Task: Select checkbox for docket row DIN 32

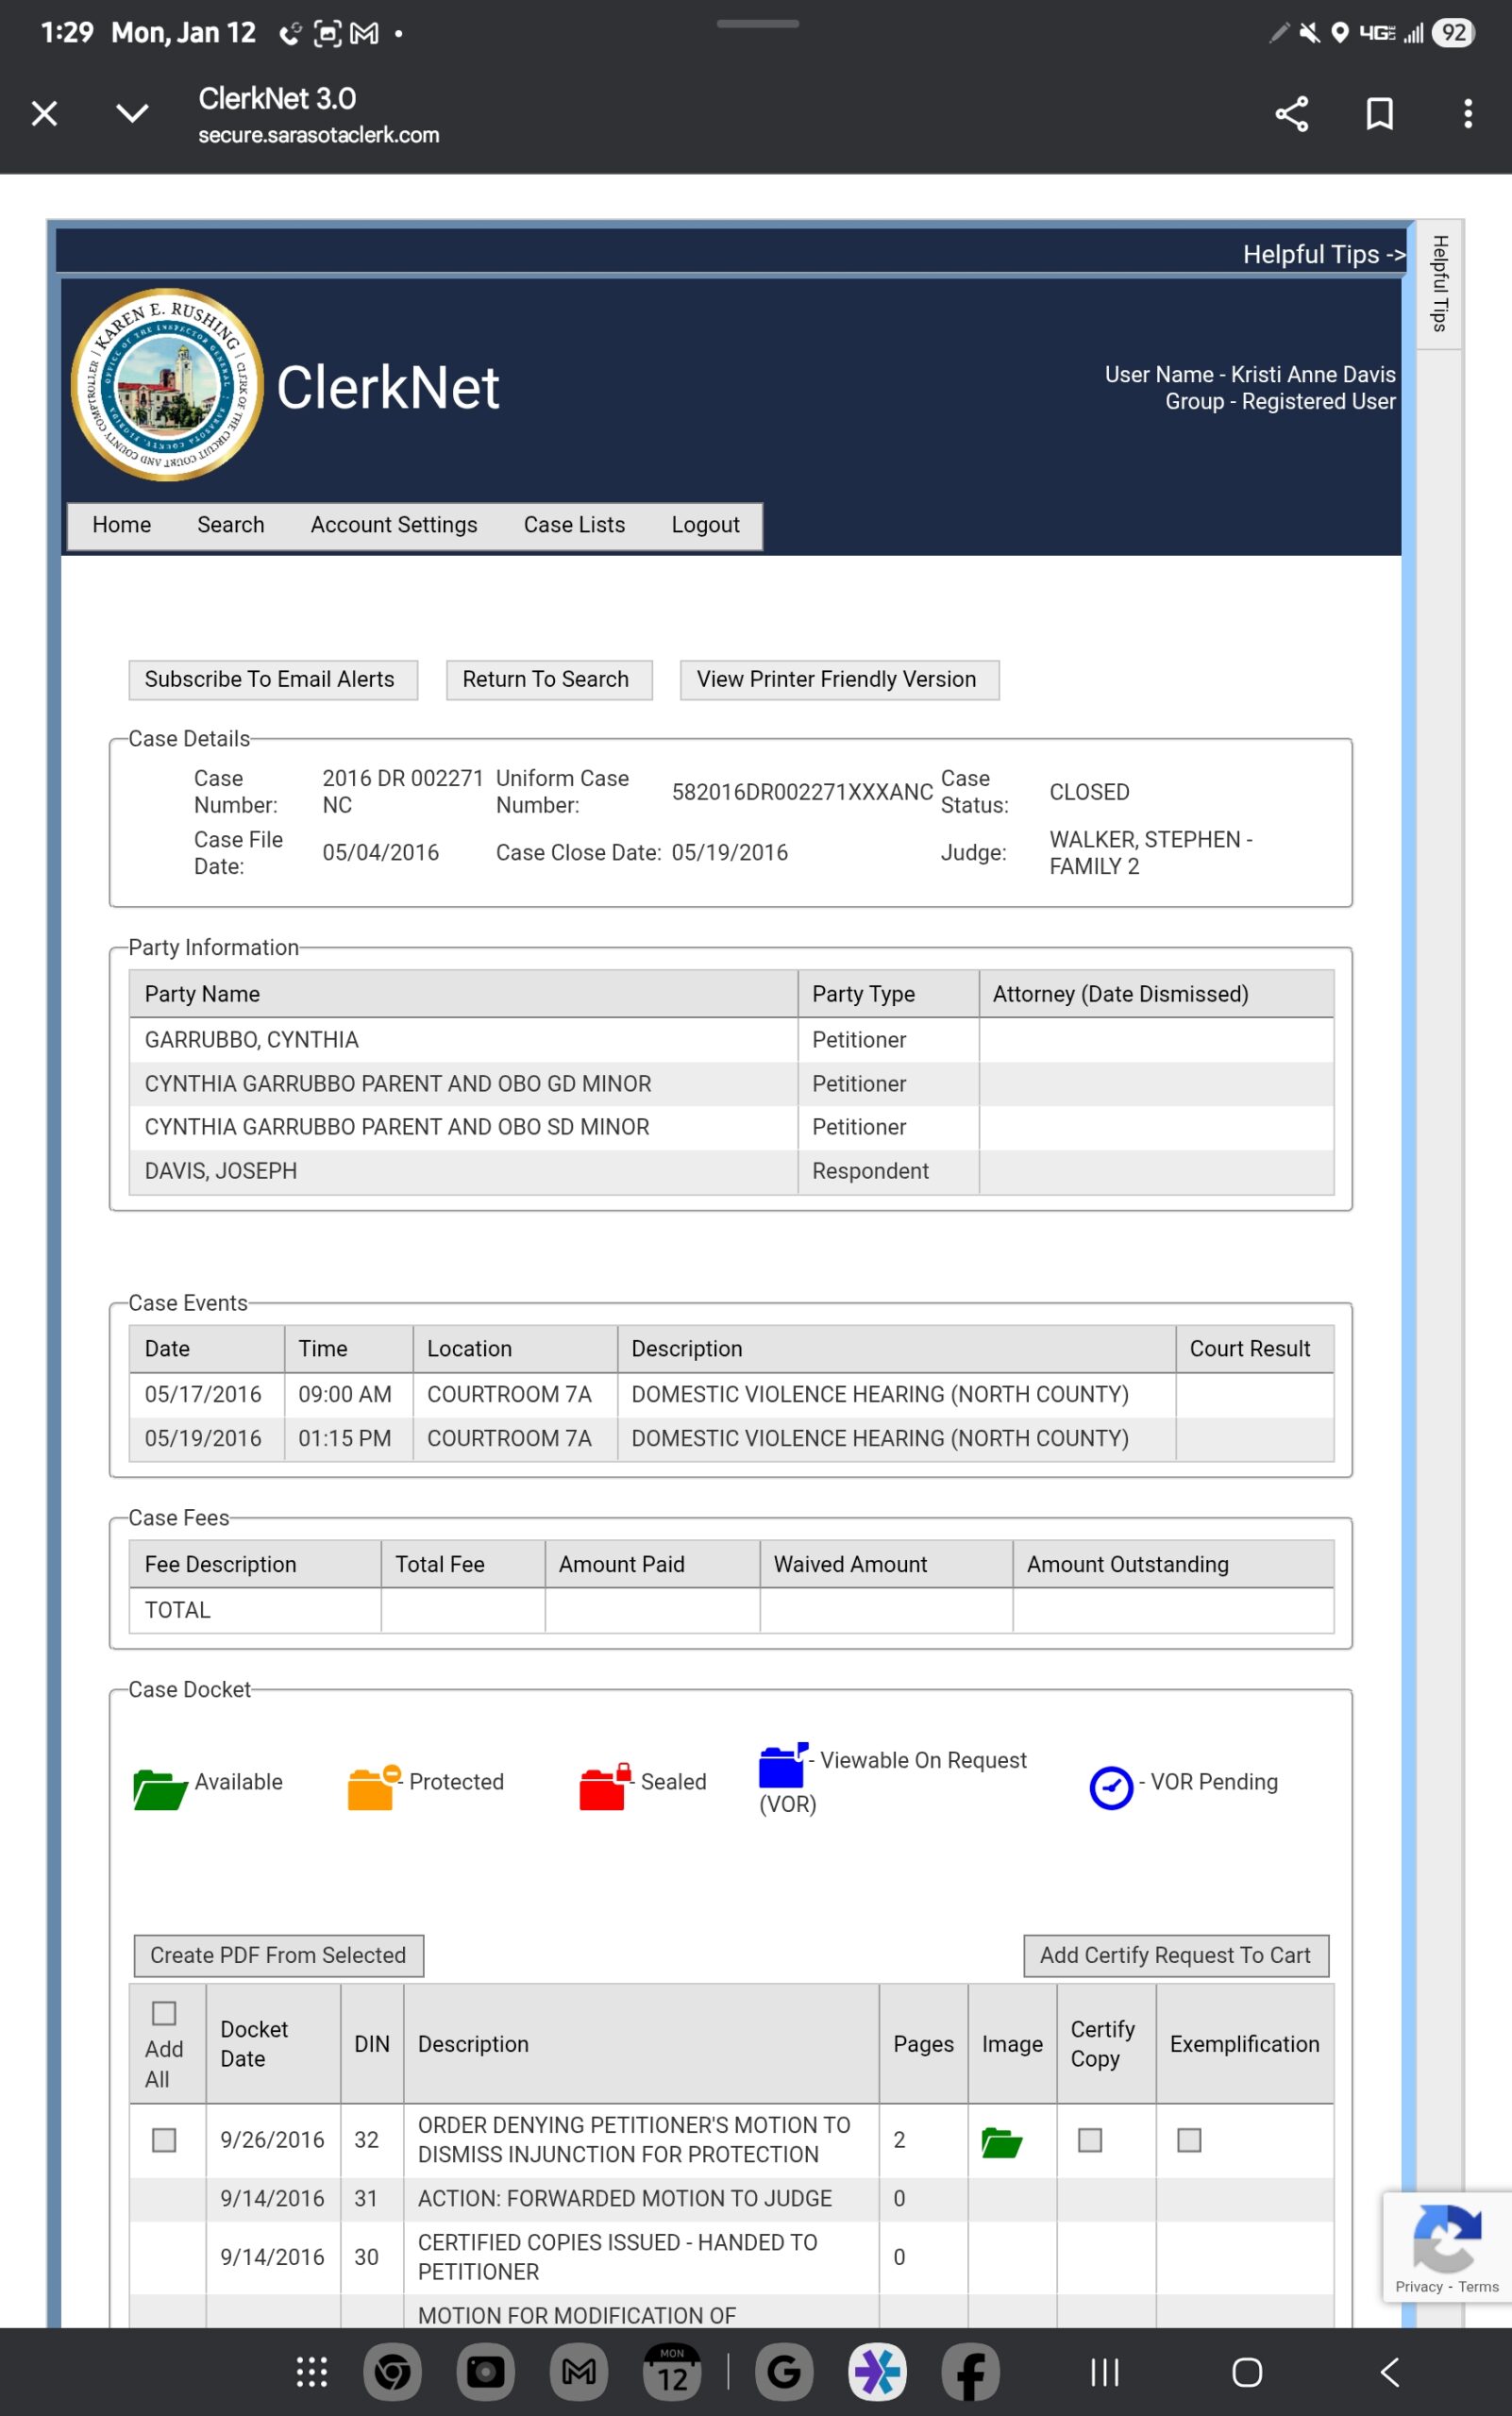Action: point(164,2139)
